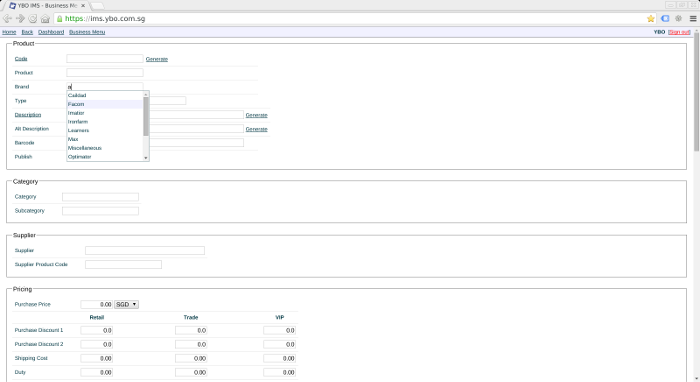Go back with the browser back arrow

click(7, 19)
